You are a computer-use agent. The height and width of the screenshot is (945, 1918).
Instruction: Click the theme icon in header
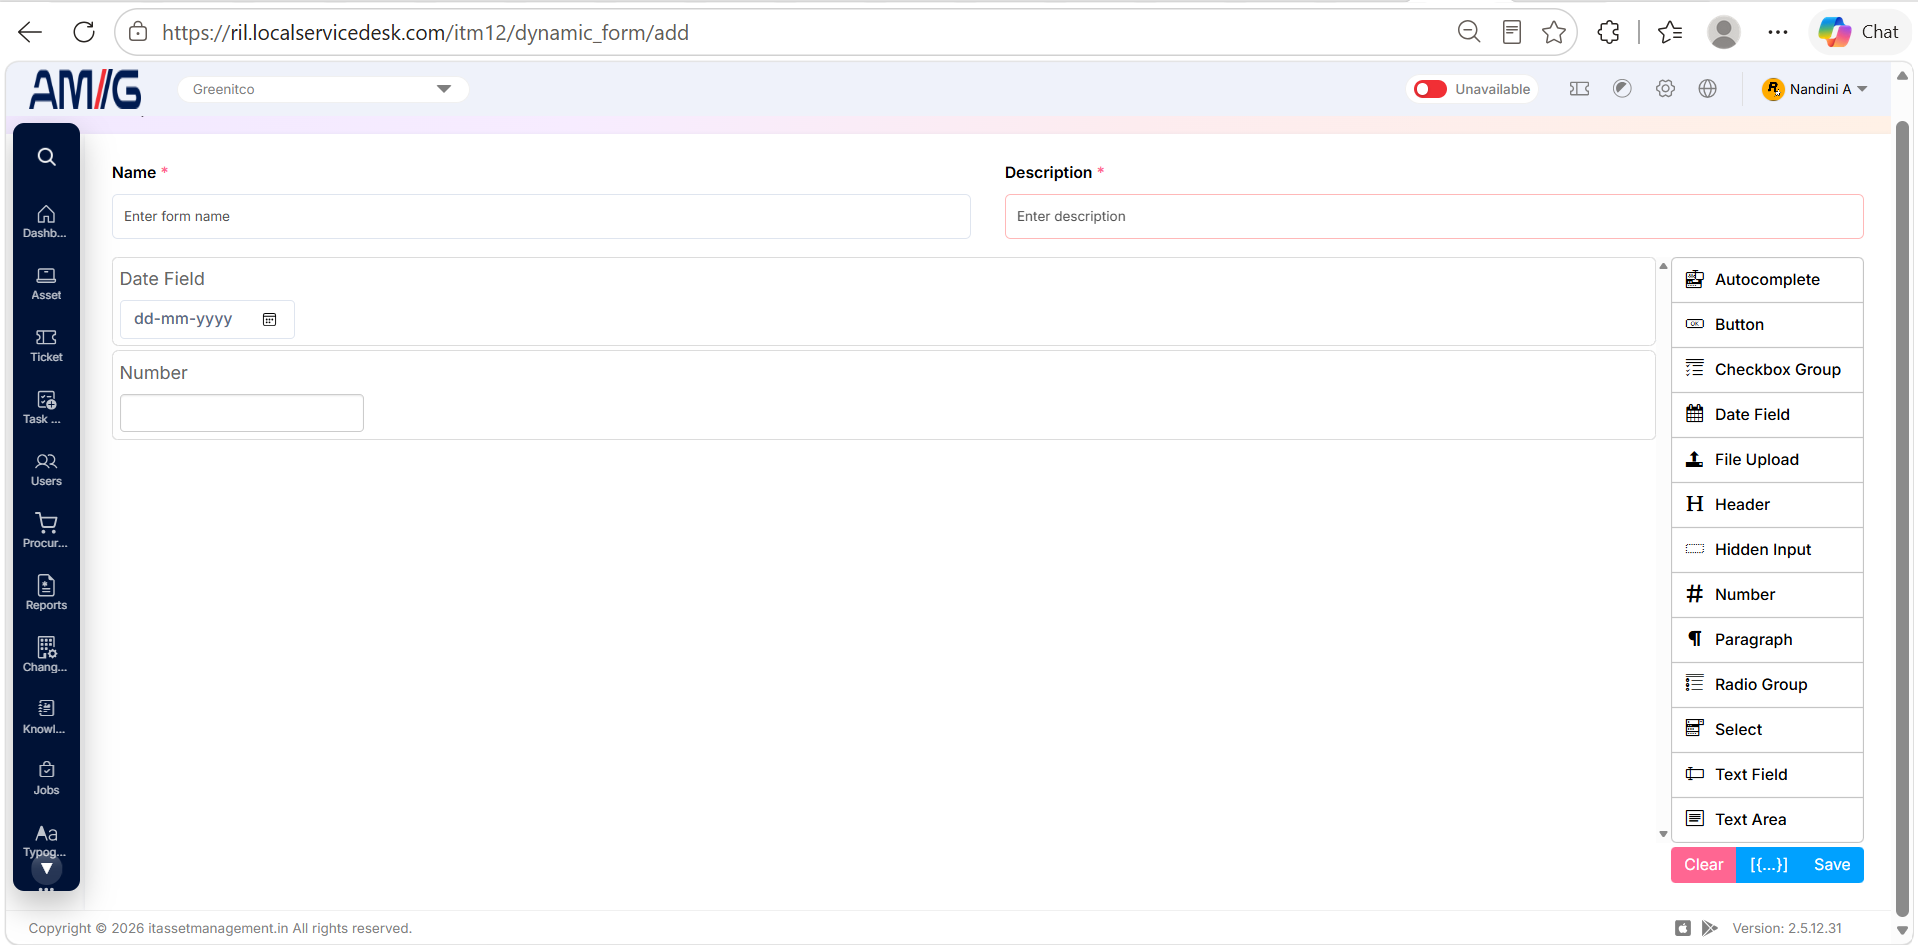click(x=1622, y=89)
